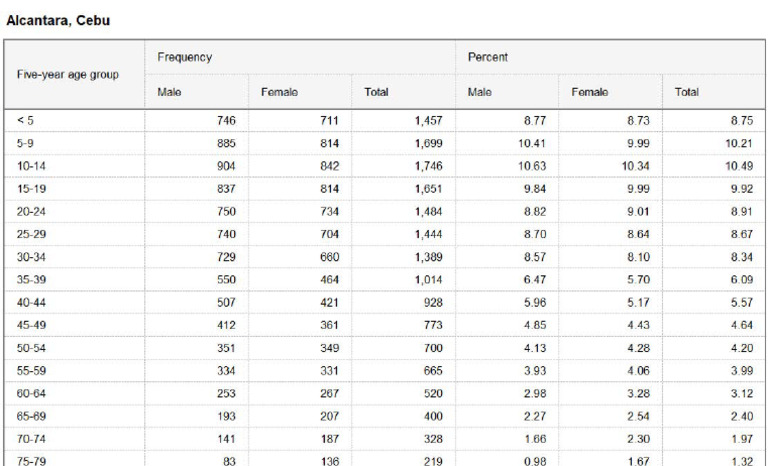Click the 10-14 age group row label
This screenshot has height=466, width=768.
[x=31, y=166]
